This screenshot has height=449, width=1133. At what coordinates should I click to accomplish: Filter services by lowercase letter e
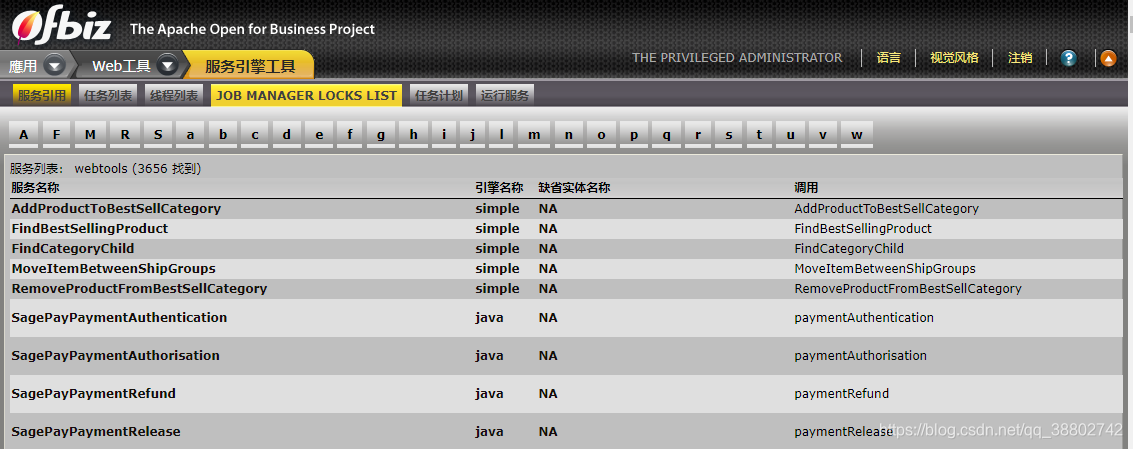pyautogui.click(x=319, y=134)
